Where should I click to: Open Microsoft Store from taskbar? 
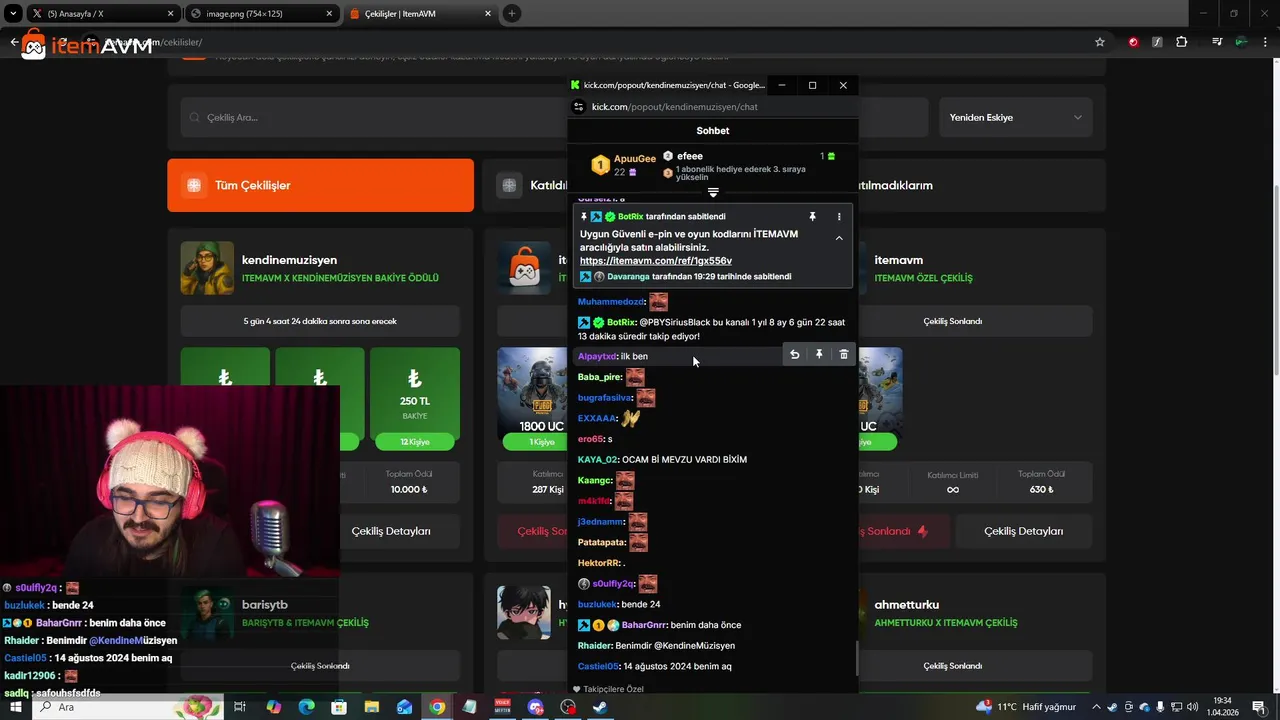pyautogui.click(x=339, y=707)
